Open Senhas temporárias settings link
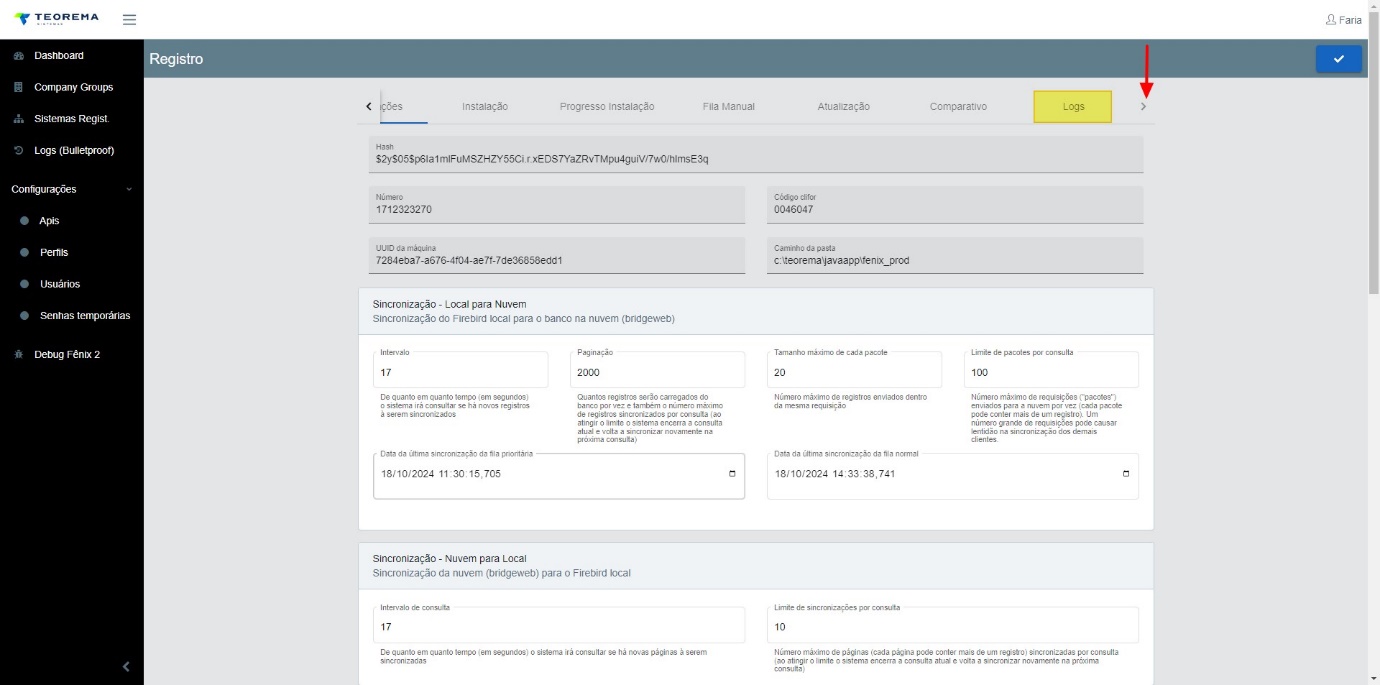 click(x=85, y=316)
